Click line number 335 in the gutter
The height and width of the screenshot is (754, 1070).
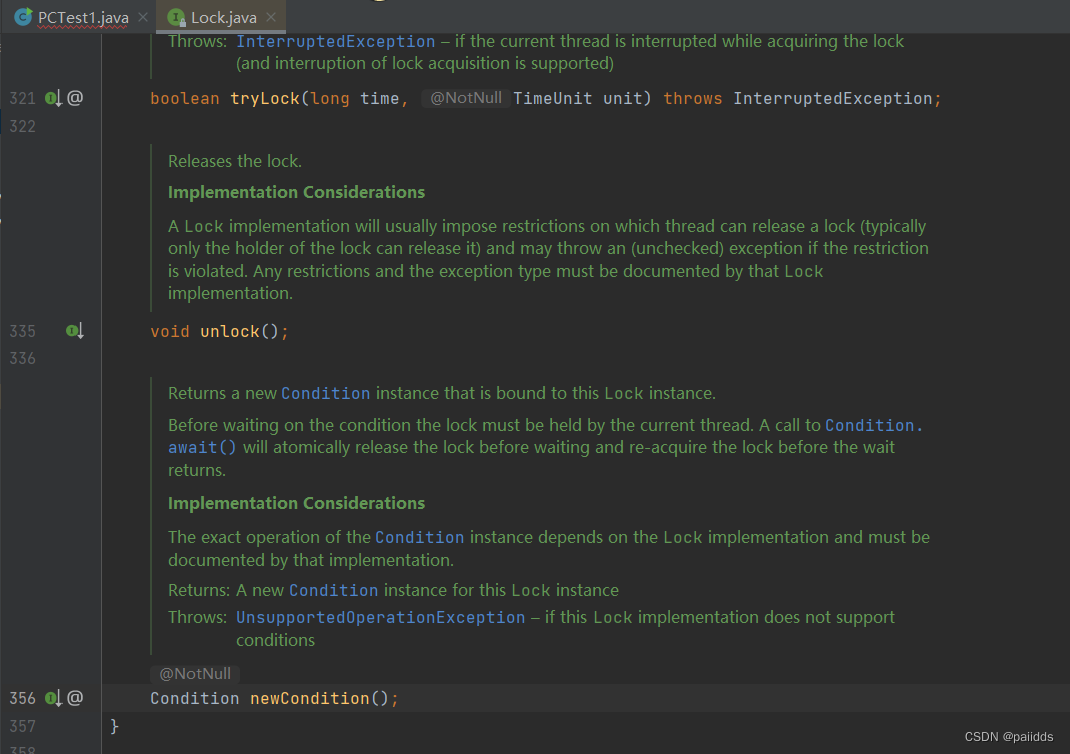point(22,331)
